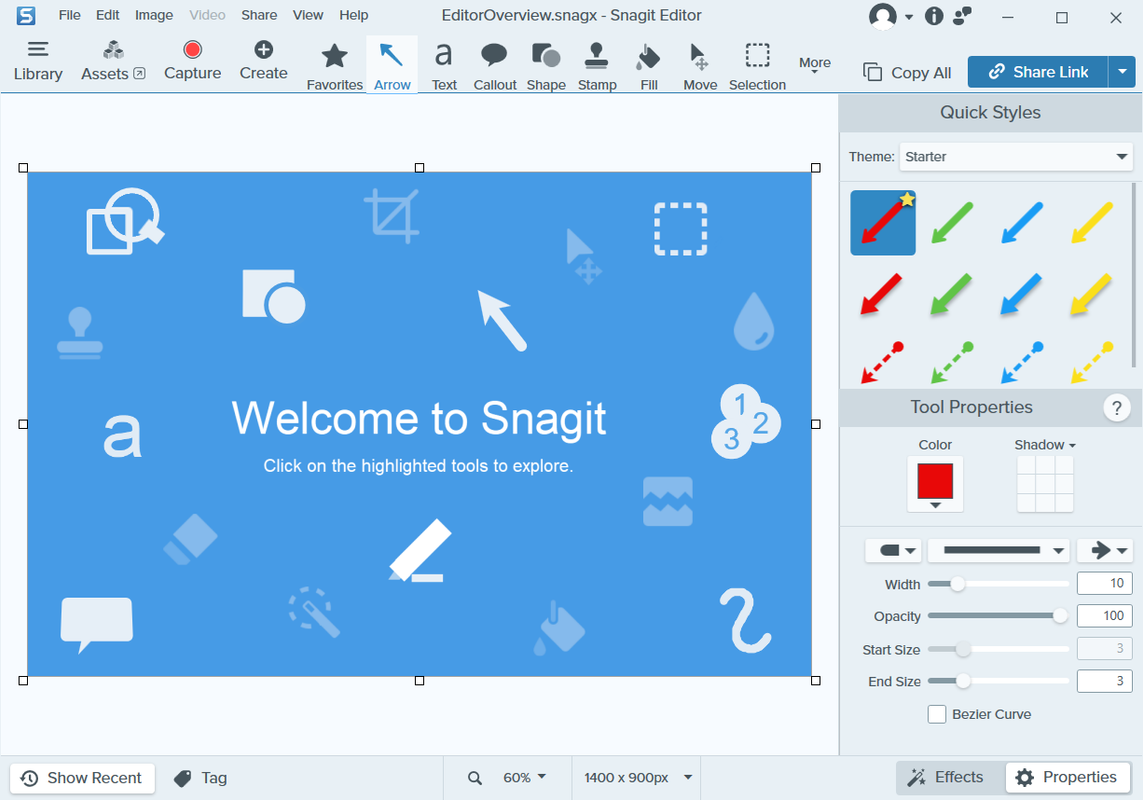Screen dimensions: 1143x800
Task: Select the Fill bucket tool
Action: pyautogui.click(x=649, y=66)
